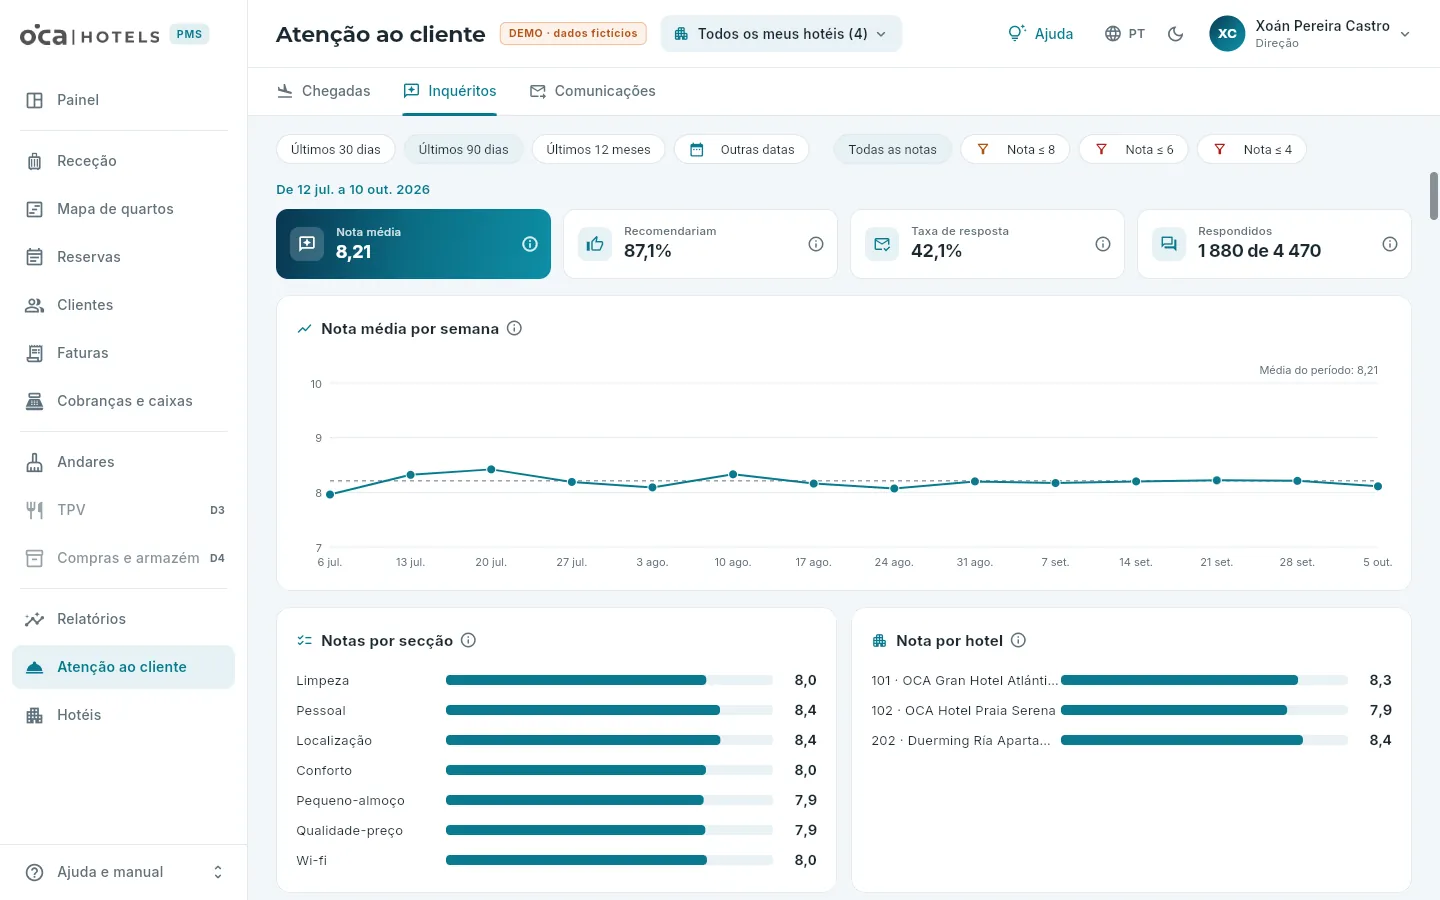Expand user menu Xoán Pereira Castro
The image size is (1440, 900).
coord(1310,34)
